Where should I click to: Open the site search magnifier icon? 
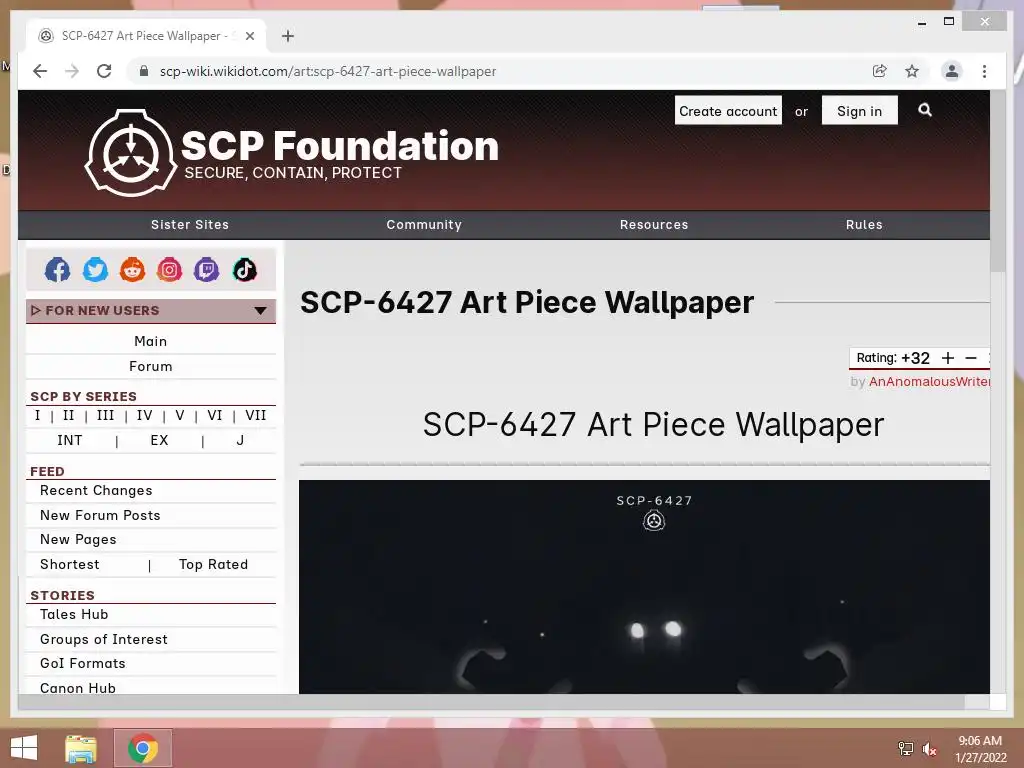(x=925, y=110)
